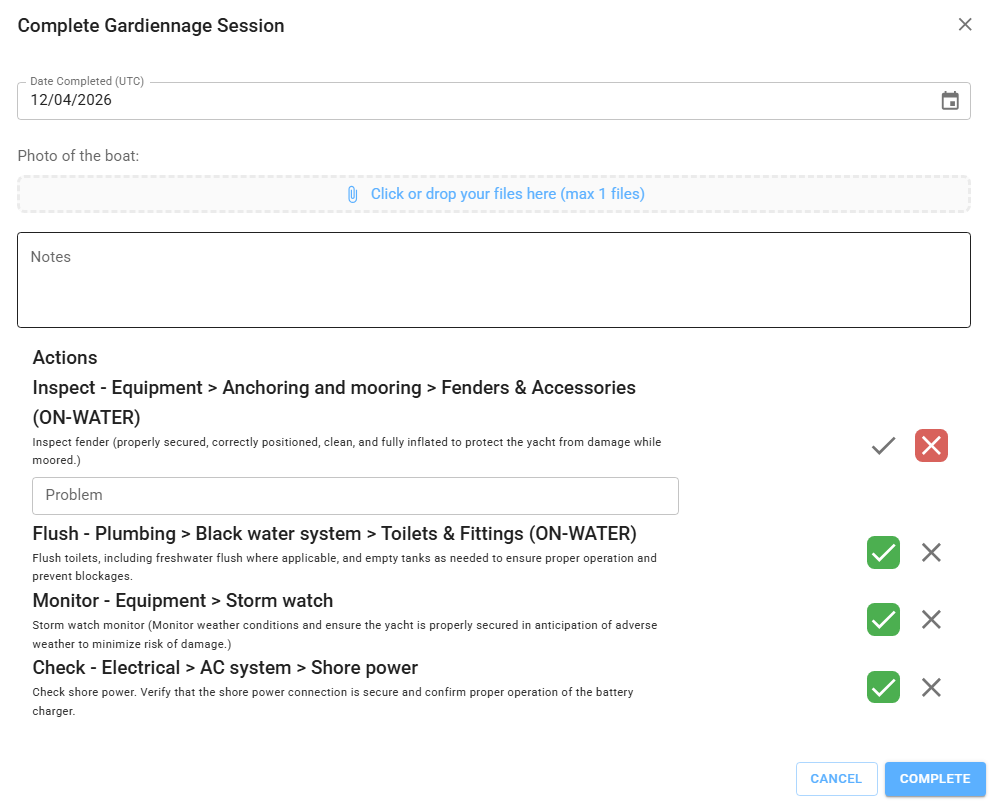
Task: Mark Shore power check as failed
Action: point(931,687)
